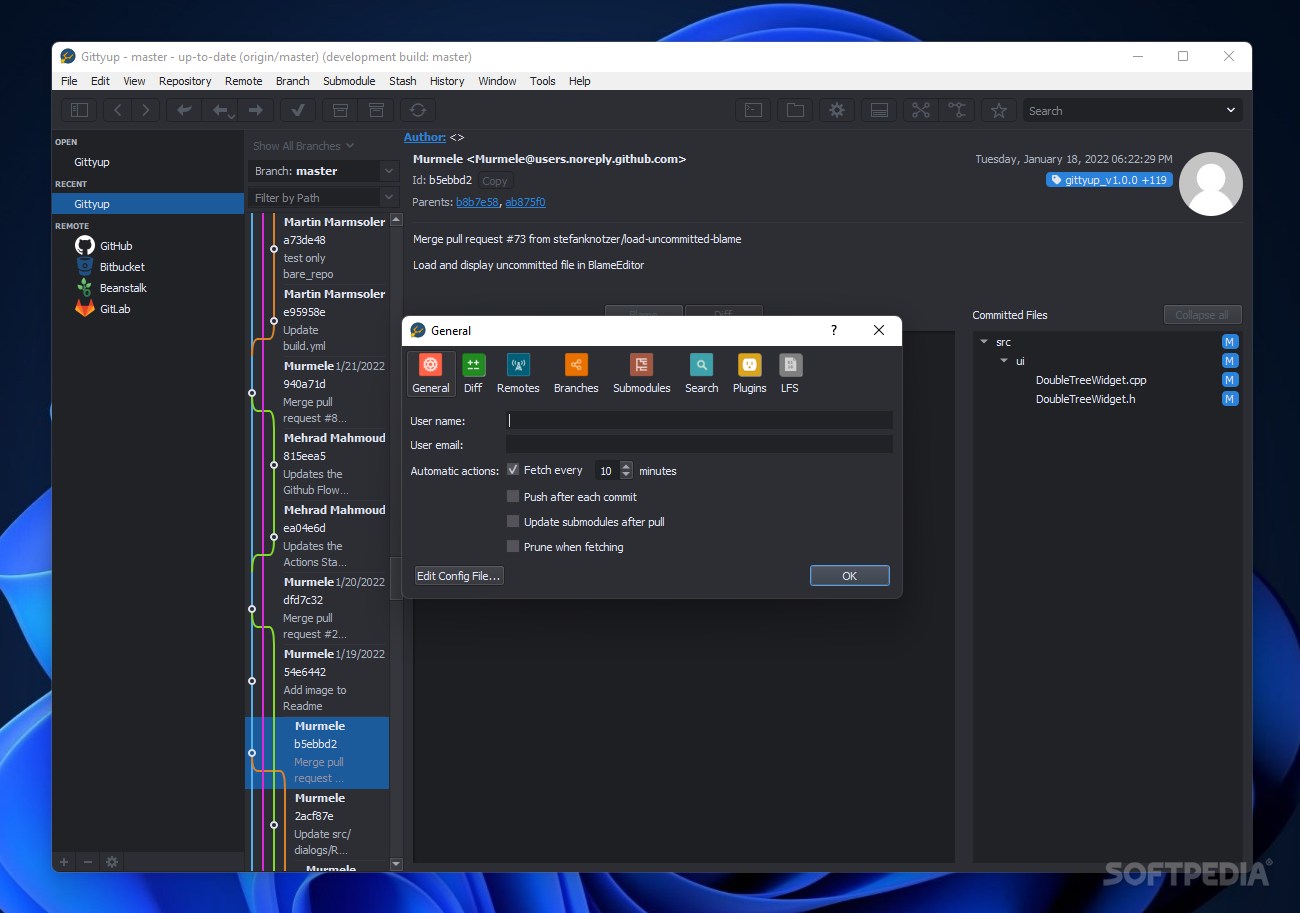1300x913 pixels.
Task: Click the left graph-layout toolbar icon
Action: 921,110
